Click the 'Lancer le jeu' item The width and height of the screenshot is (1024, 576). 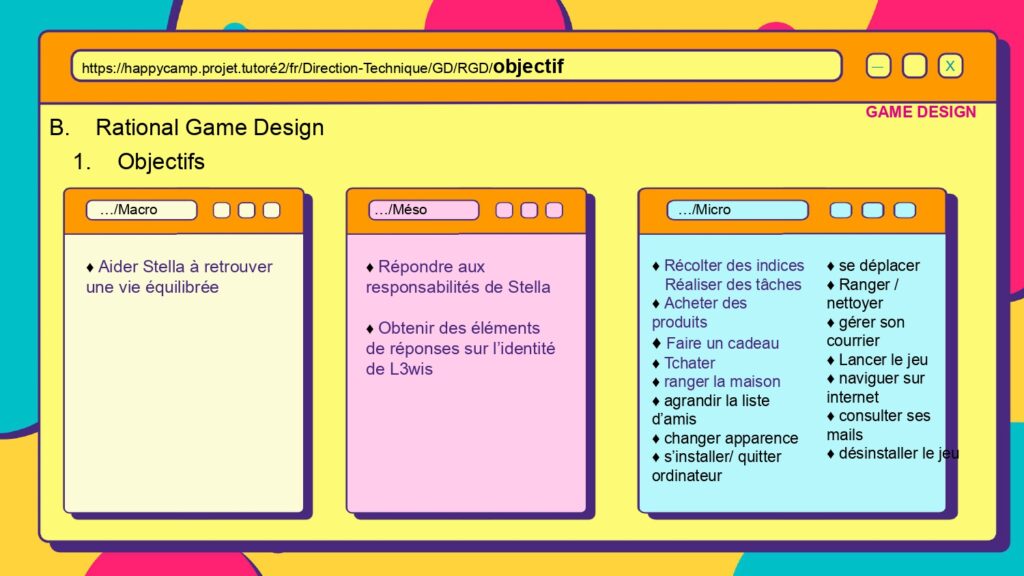(x=878, y=360)
